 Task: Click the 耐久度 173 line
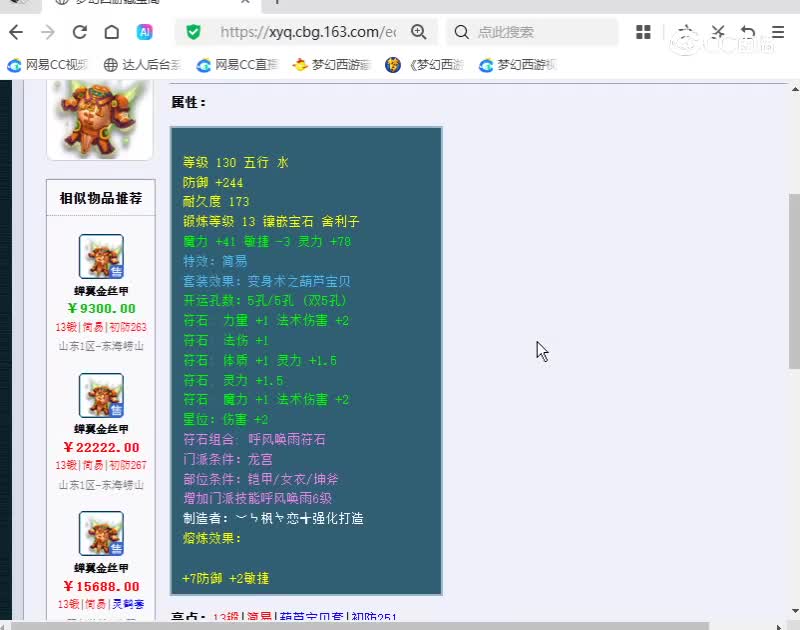(216, 201)
